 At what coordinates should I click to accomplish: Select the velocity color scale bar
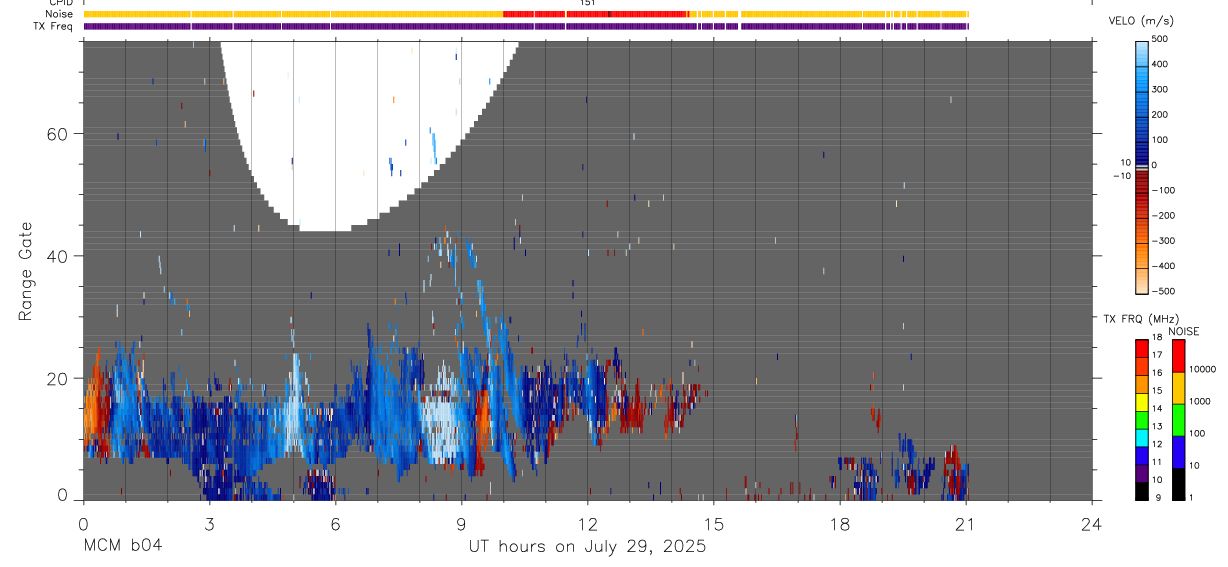1141,166
